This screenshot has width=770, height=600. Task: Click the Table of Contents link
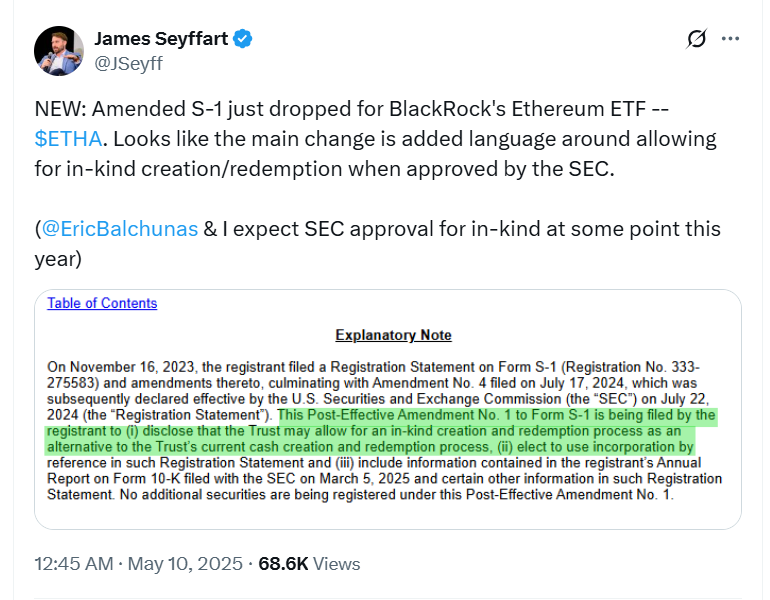click(102, 303)
